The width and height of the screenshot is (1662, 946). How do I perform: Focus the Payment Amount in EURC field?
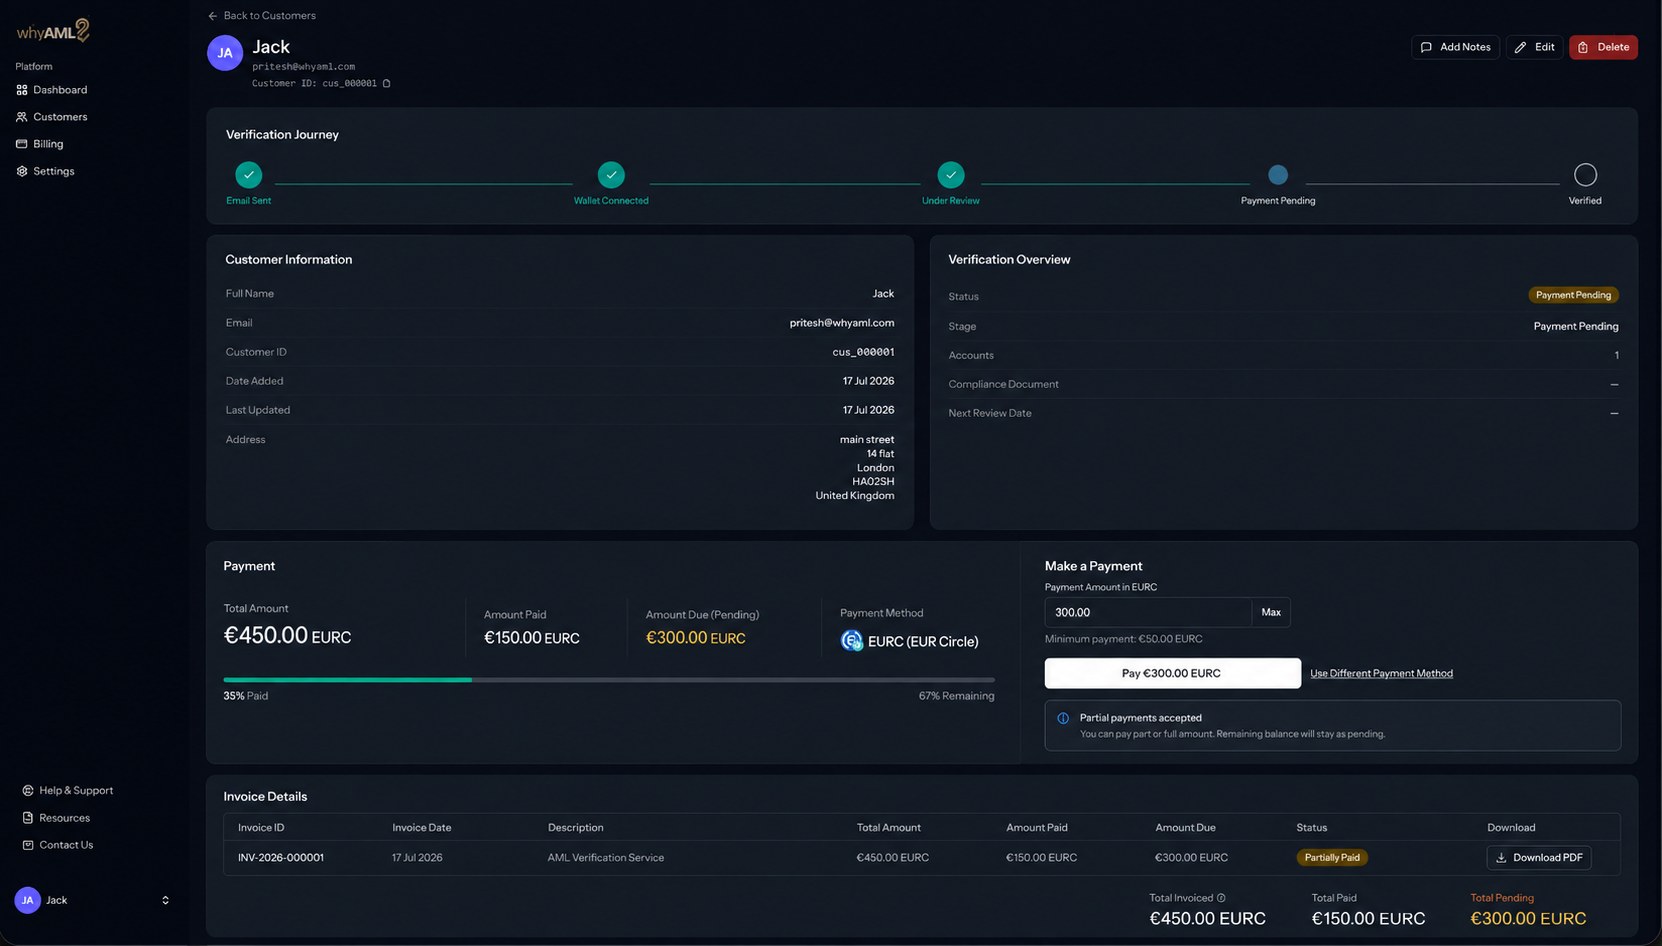point(1148,613)
